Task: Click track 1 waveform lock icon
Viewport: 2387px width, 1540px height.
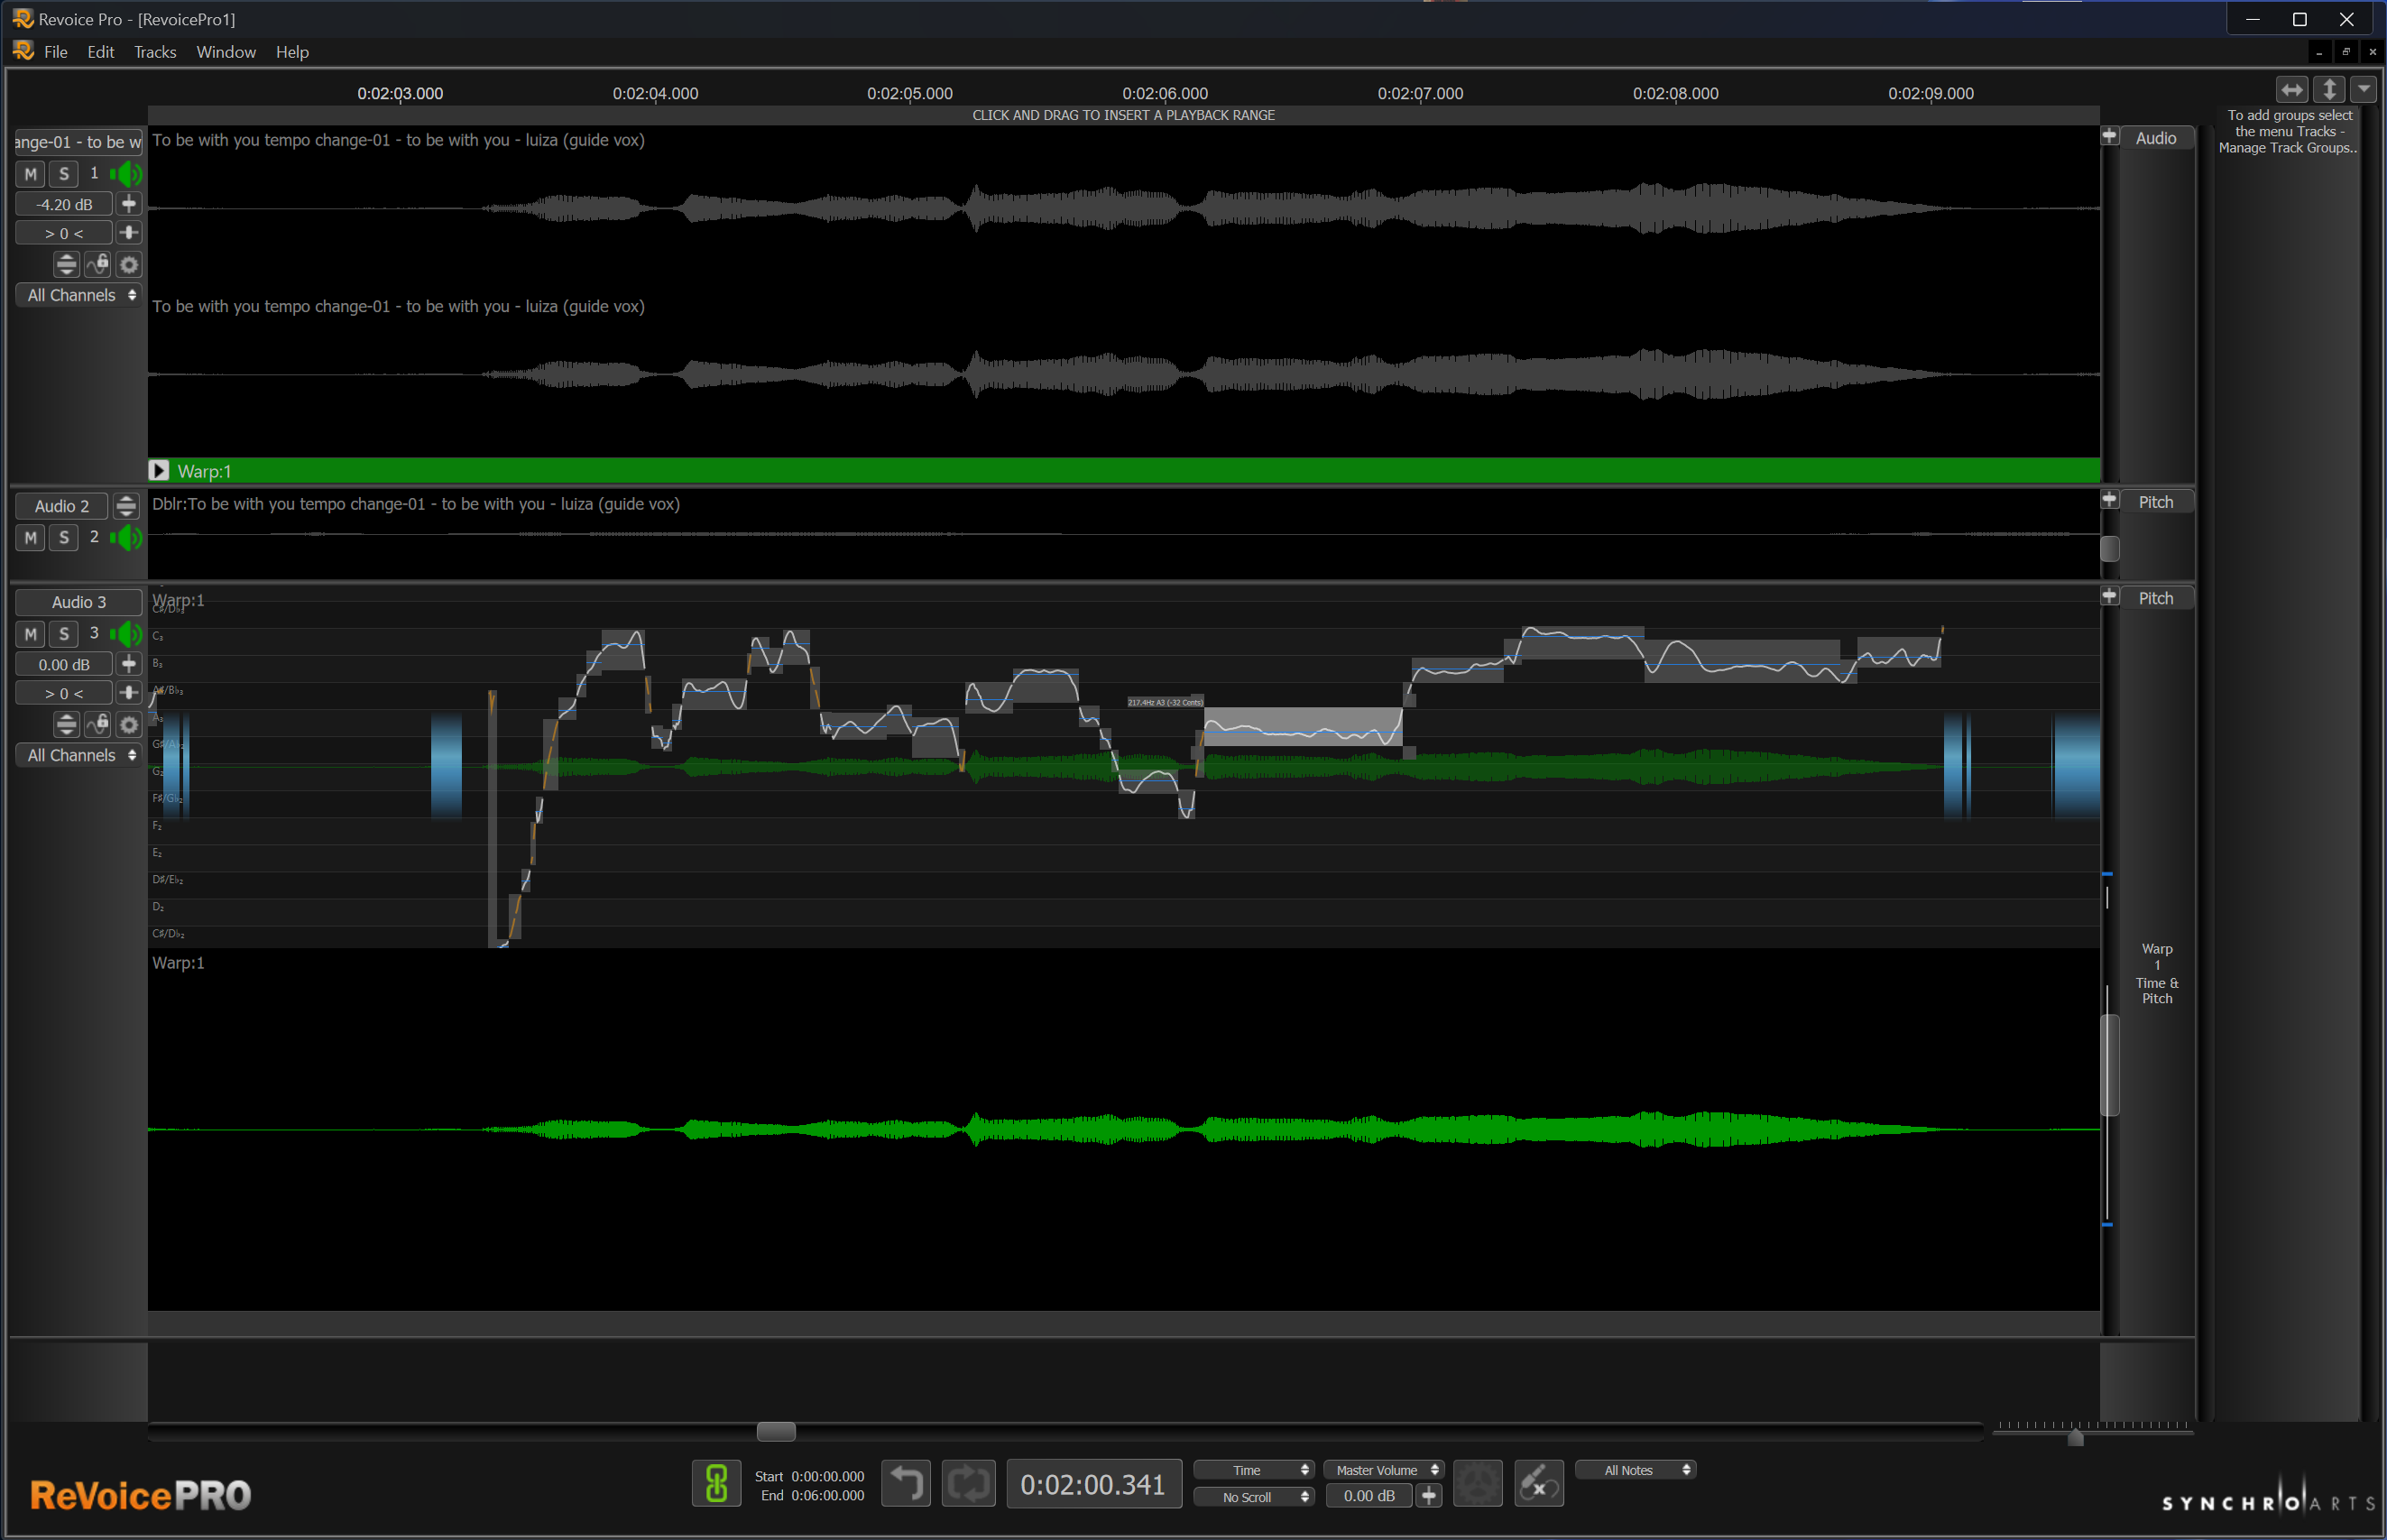Action: [x=98, y=265]
